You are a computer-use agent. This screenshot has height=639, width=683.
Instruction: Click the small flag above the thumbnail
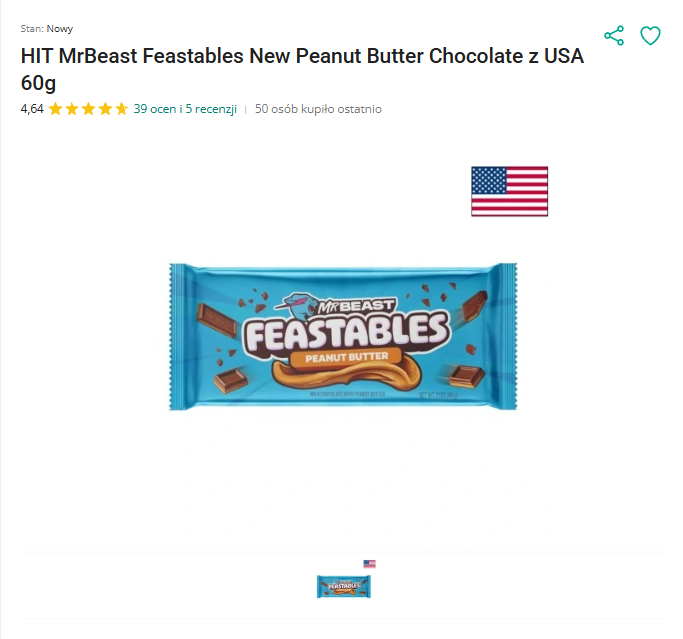[x=369, y=564]
